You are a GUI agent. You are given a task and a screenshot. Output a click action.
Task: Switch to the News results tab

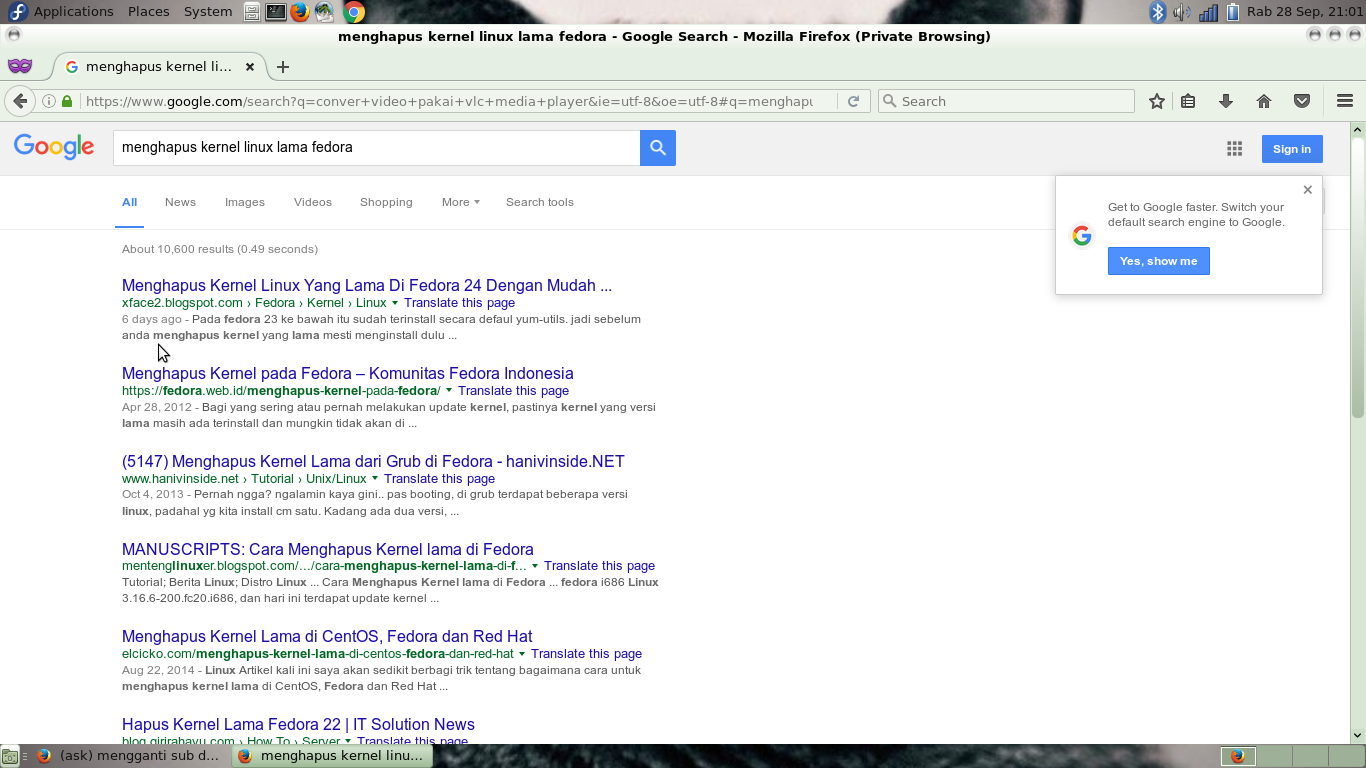click(180, 202)
